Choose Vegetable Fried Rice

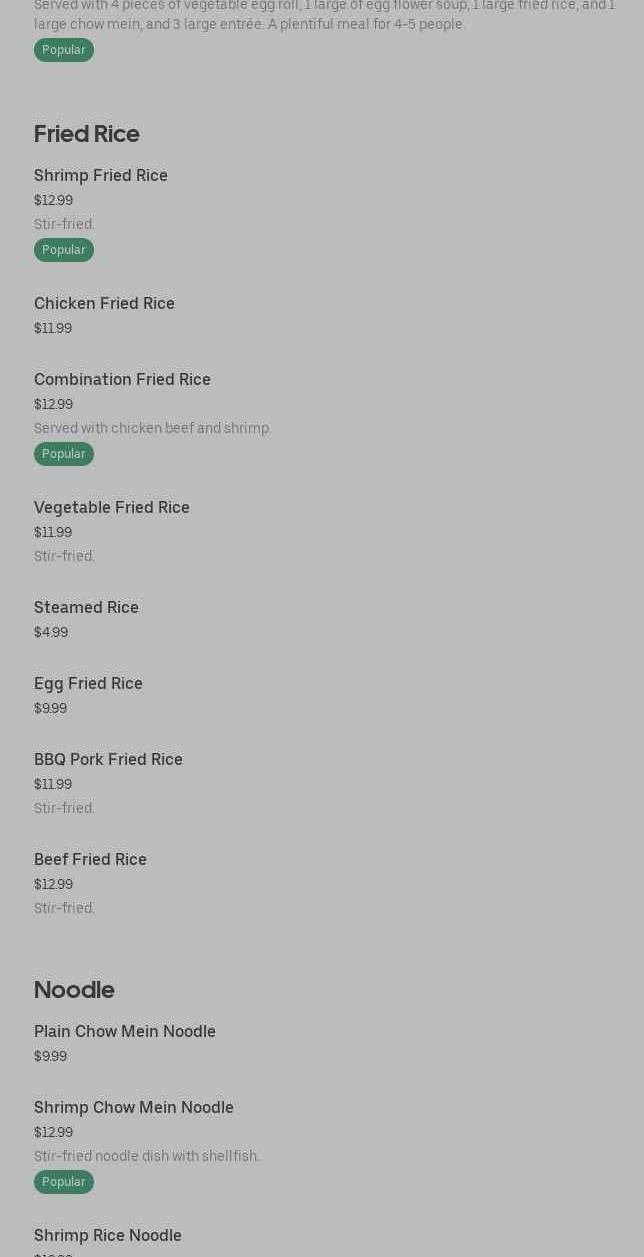coord(112,508)
